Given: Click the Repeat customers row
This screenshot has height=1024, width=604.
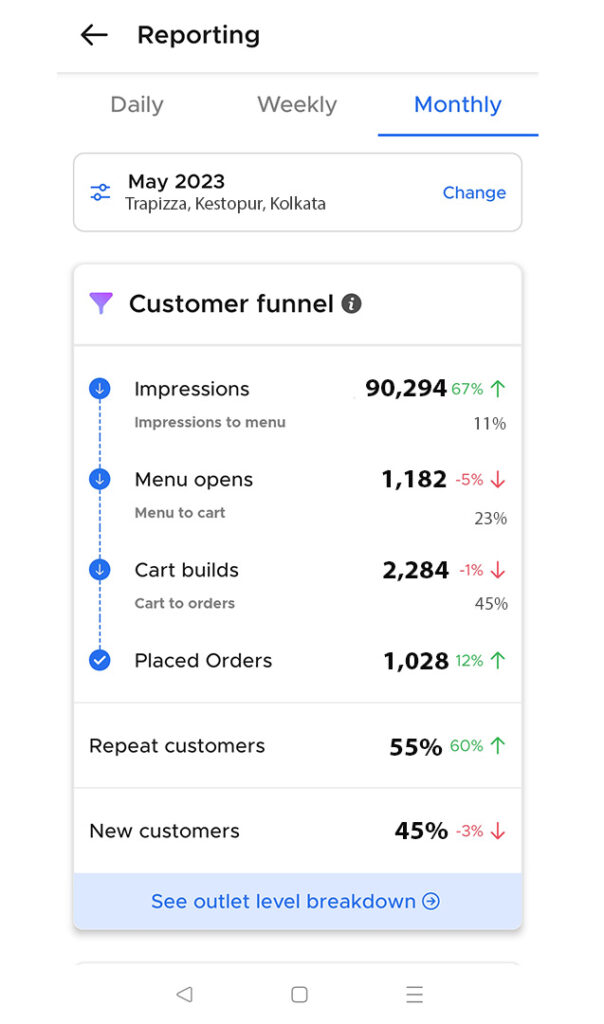Looking at the screenshot, I should pos(297,746).
